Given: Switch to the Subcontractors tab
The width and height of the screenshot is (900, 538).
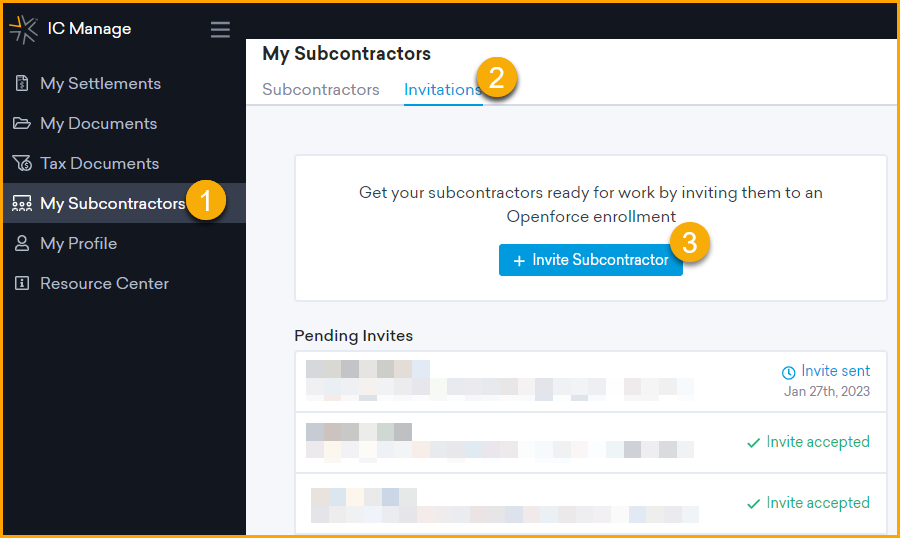Looking at the screenshot, I should tap(321, 90).
